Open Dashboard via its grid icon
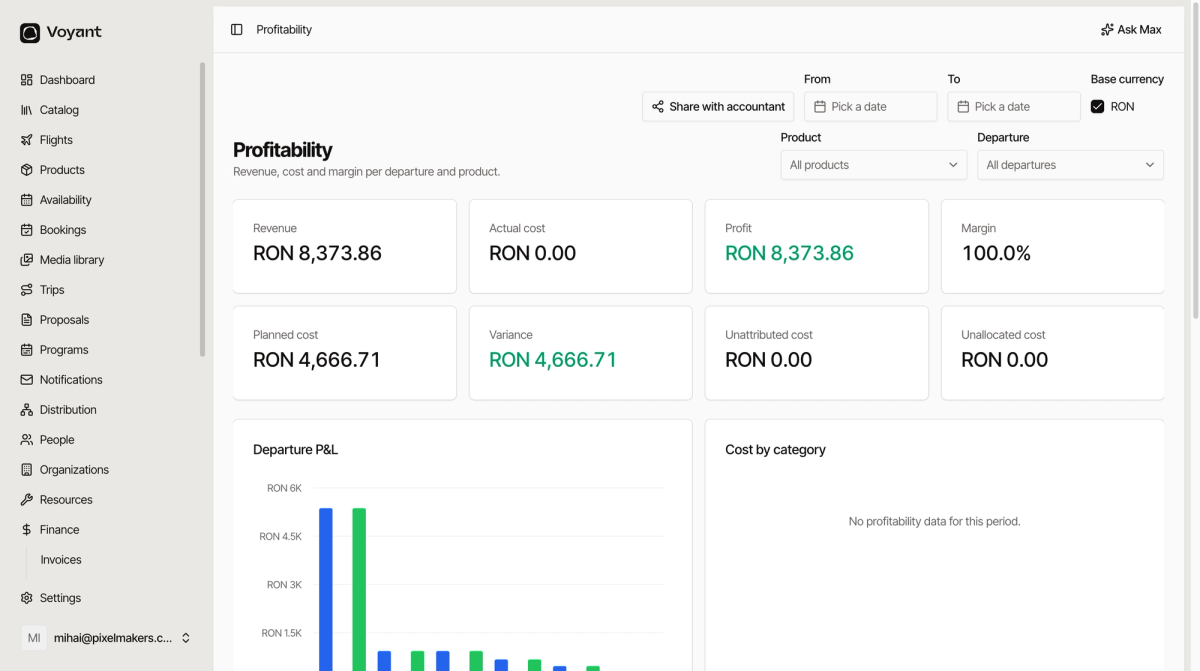This screenshot has height=671, width=1200. coord(27,80)
